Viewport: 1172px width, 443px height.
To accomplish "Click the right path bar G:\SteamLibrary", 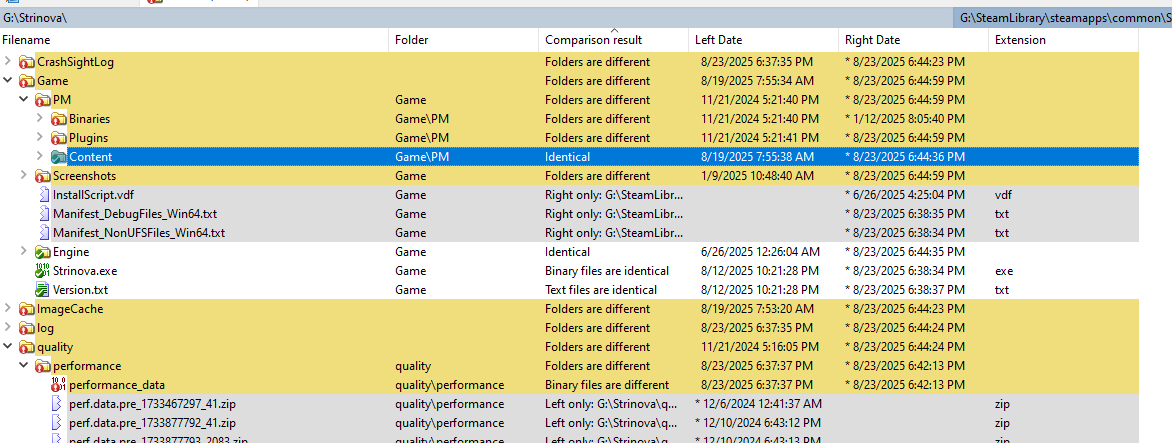I will (x=1063, y=18).
